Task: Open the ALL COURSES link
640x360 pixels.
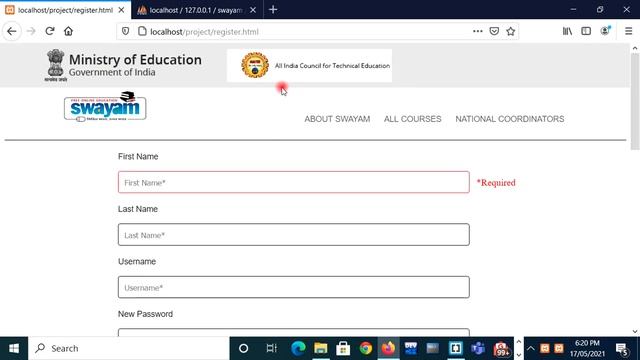Action: point(412,119)
